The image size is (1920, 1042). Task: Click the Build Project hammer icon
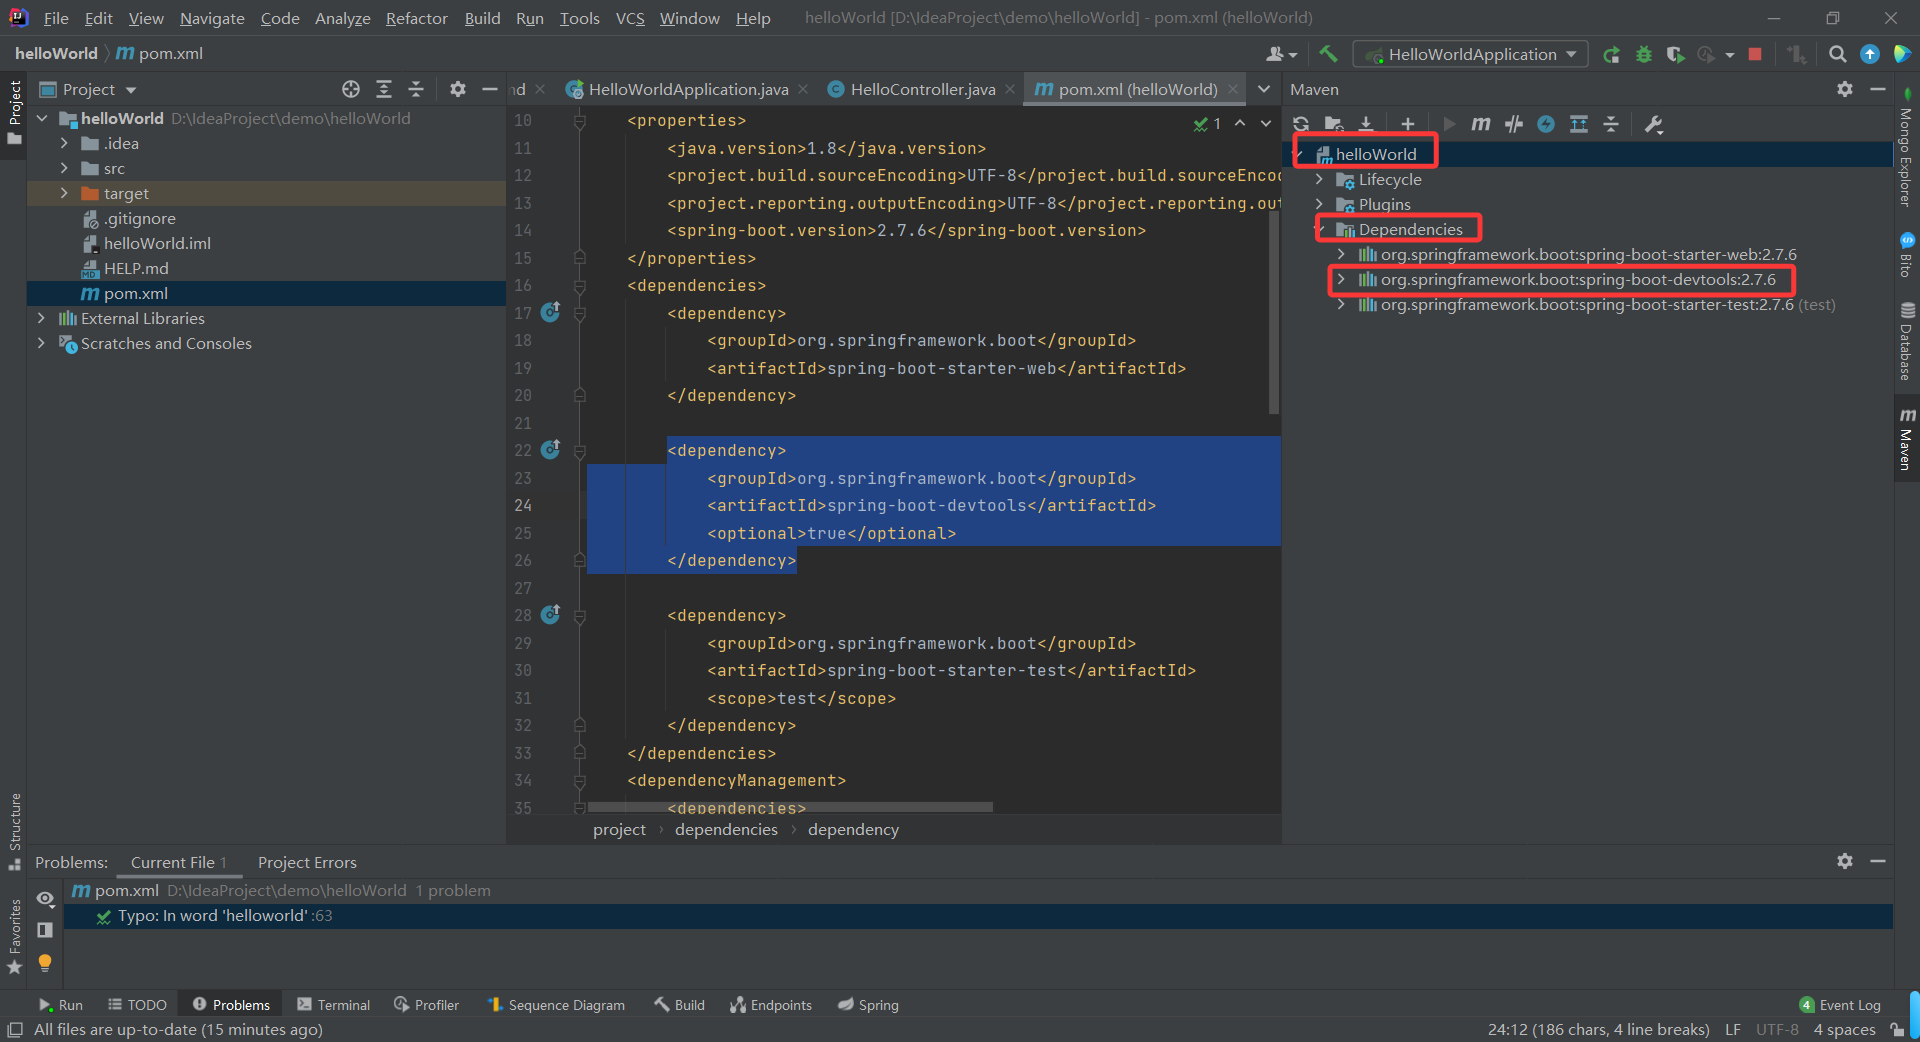1328,54
